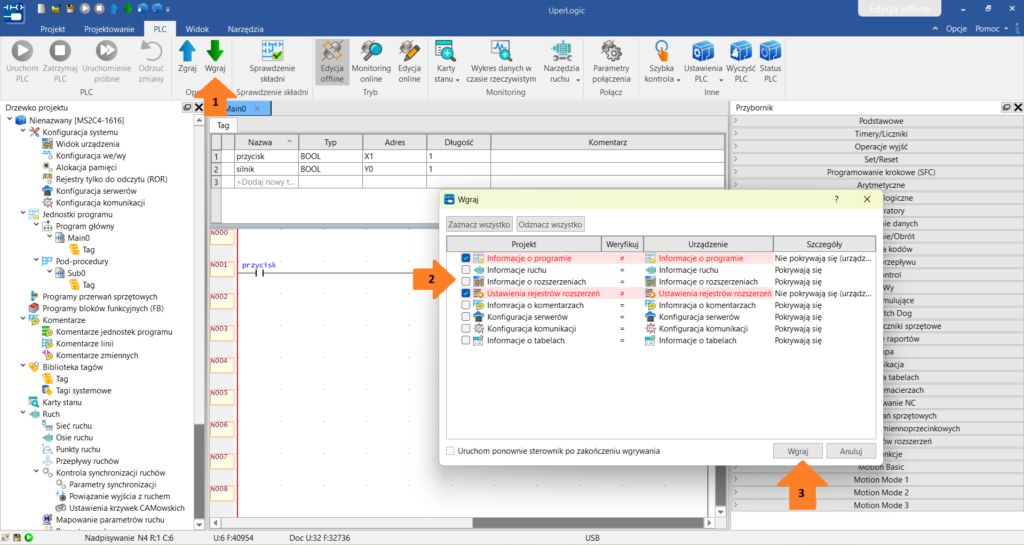Open Sieć ruchu tree item

point(73,426)
